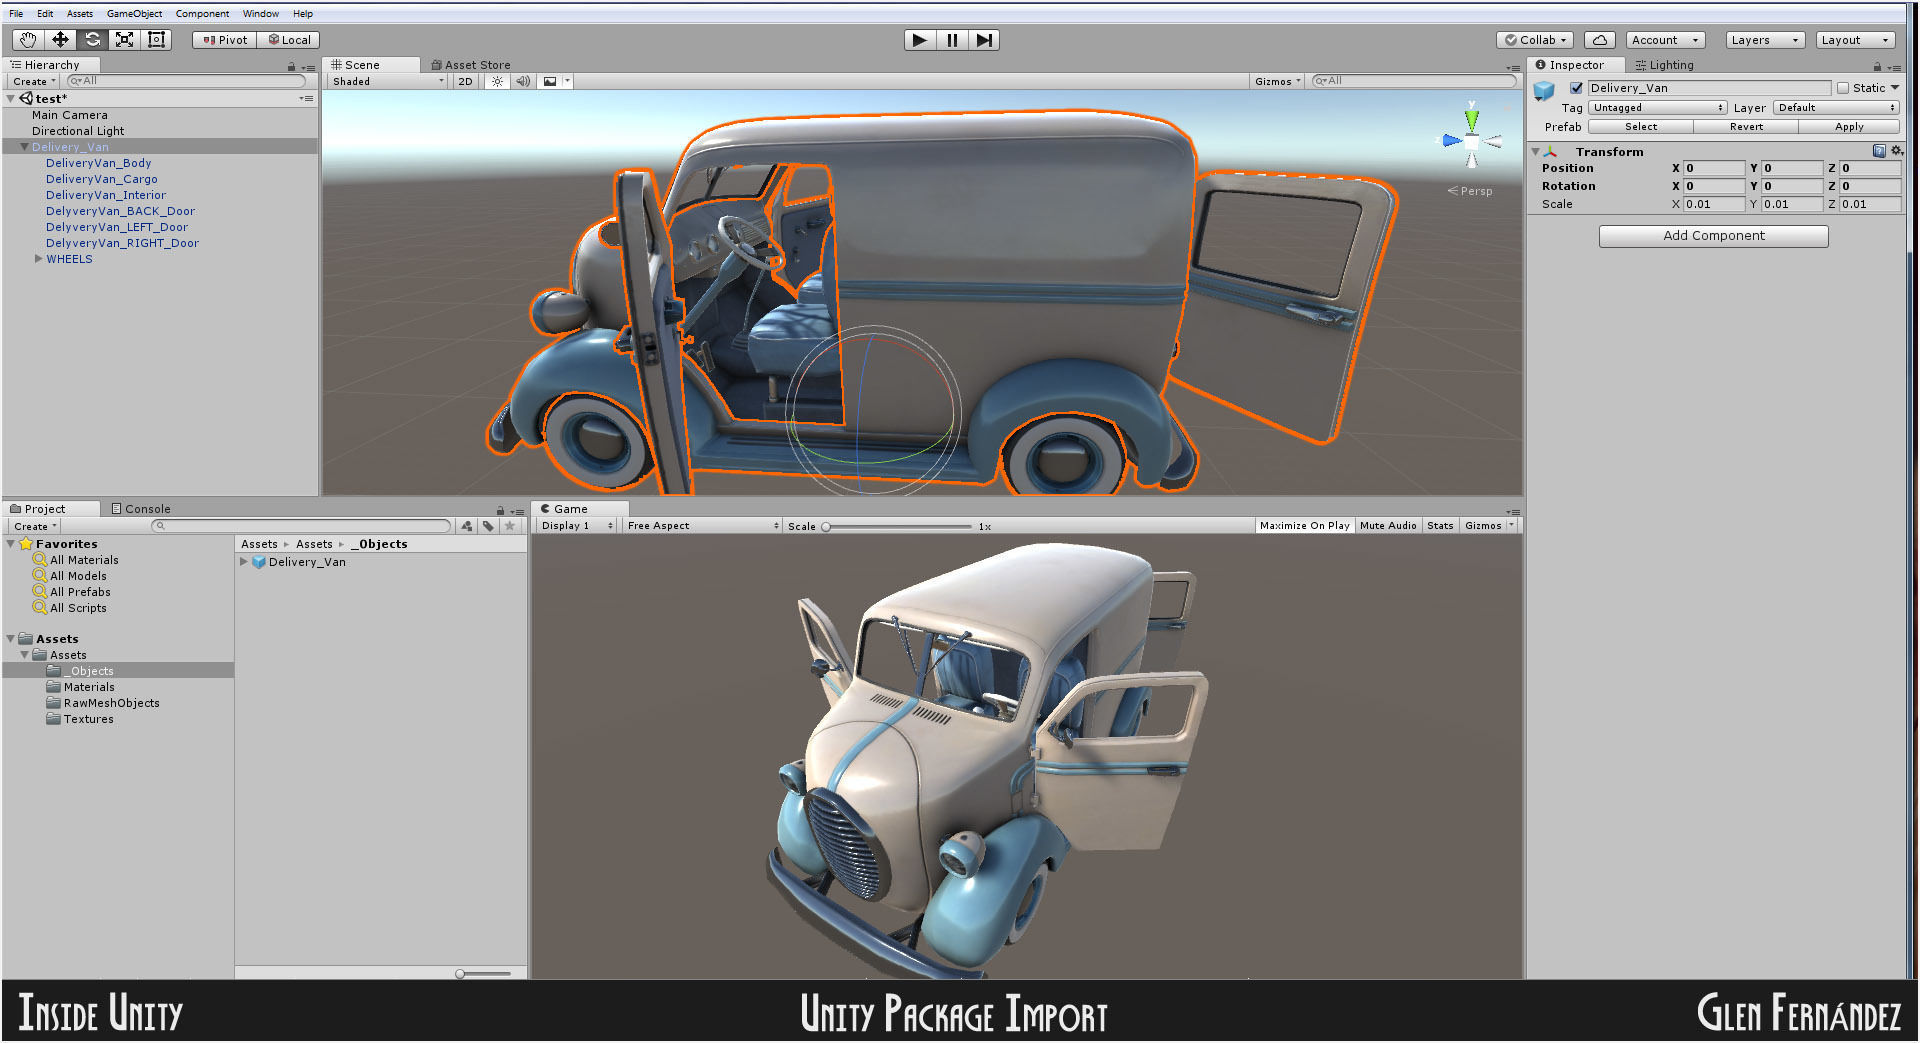Select the Rect transform tool
The height and width of the screenshot is (1043, 1920).
(x=156, y=40)
